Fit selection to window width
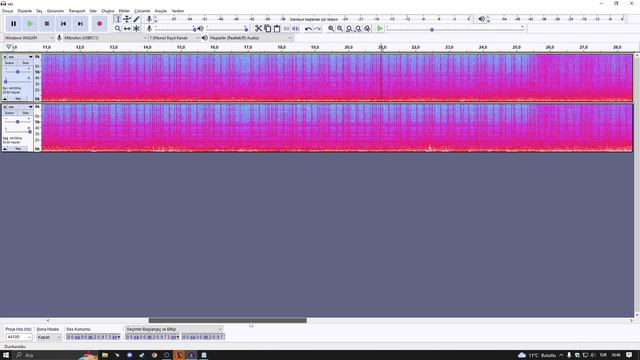 point(349,29)
